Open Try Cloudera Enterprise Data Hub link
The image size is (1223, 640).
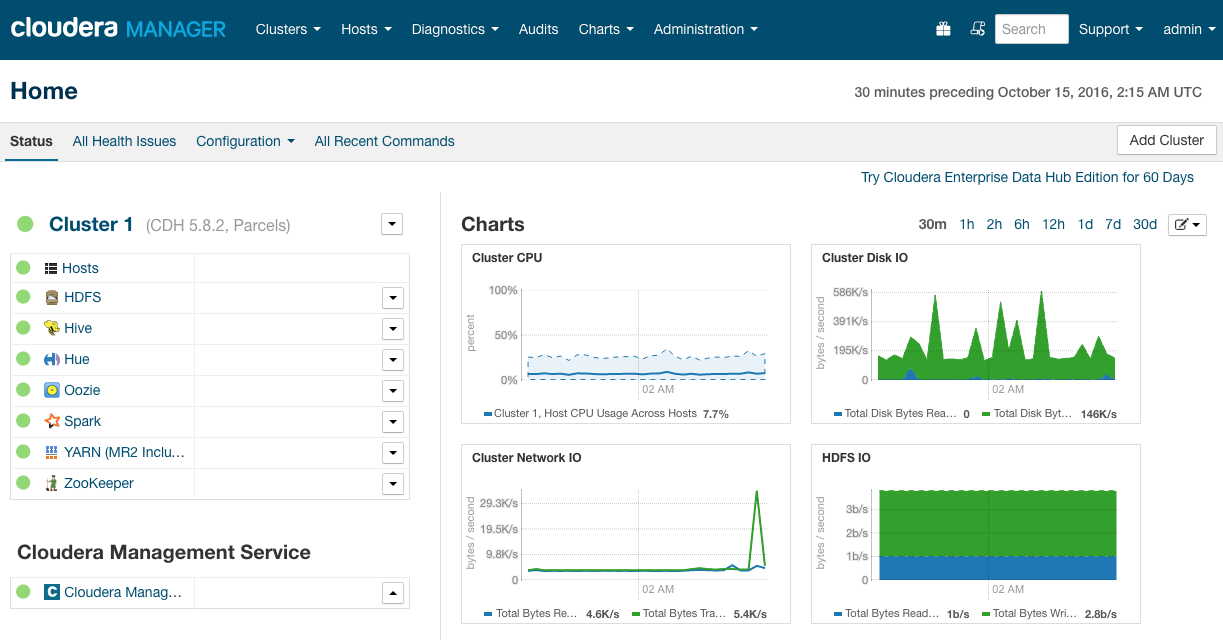tap(1027, 177)
